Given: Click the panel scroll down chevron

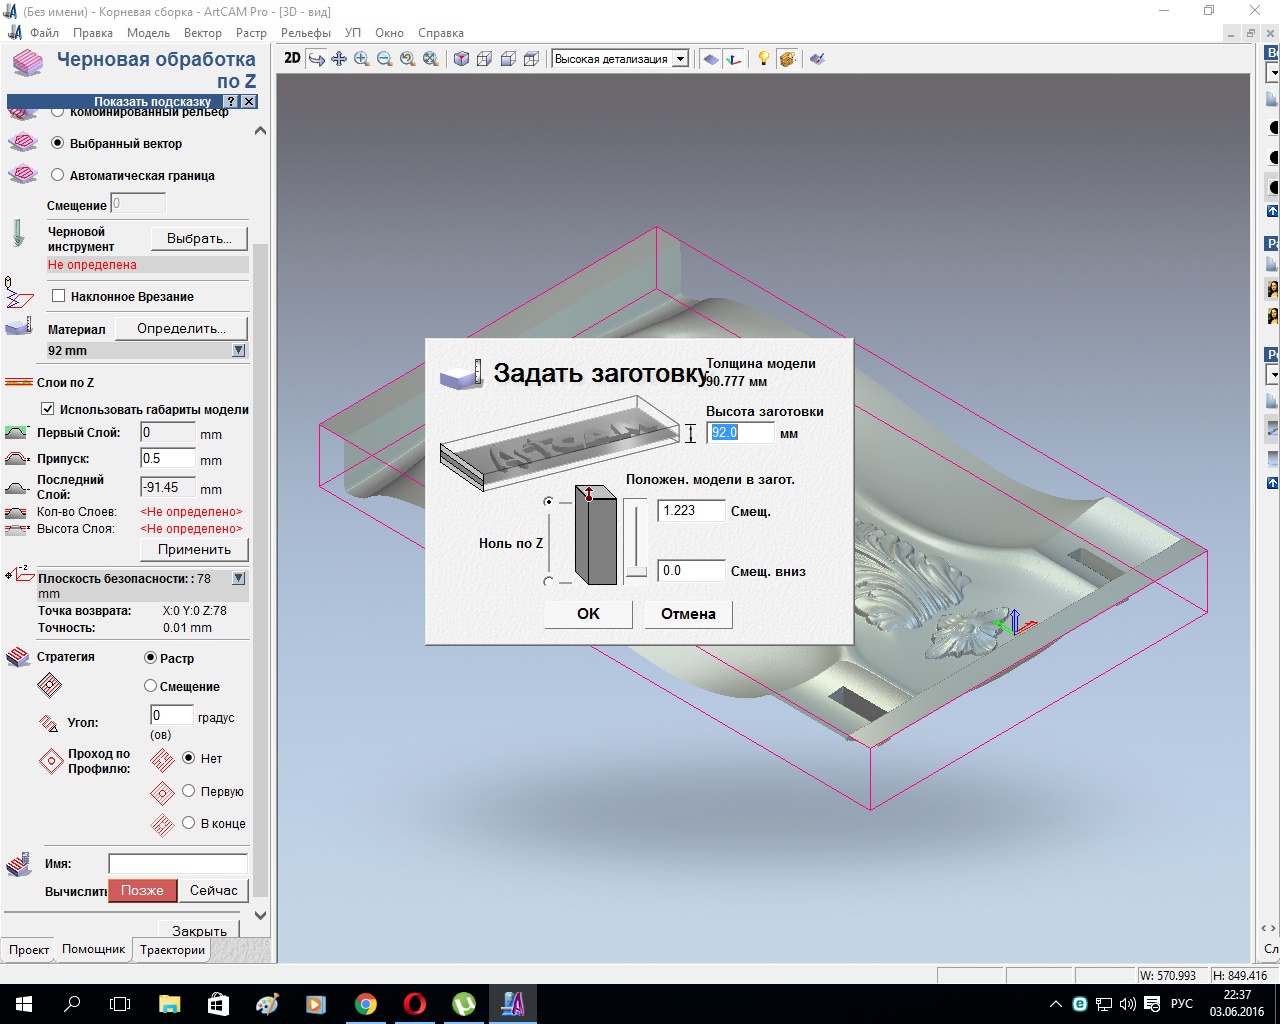Looking at the screenshot, I should (260, 915).
